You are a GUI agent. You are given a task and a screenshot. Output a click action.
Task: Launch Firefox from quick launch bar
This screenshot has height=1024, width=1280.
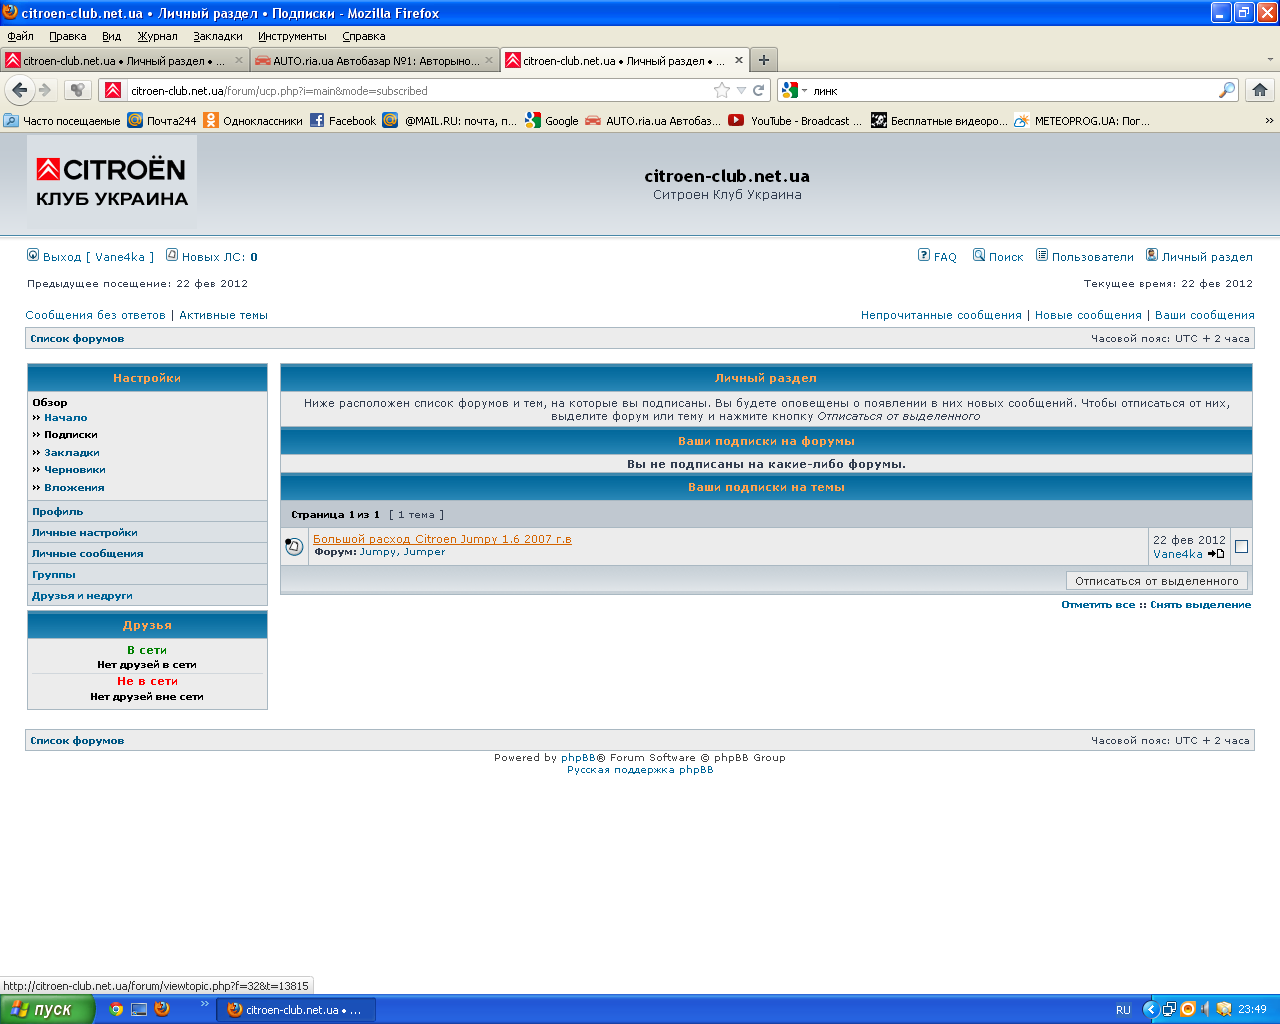click(162, 1009)
